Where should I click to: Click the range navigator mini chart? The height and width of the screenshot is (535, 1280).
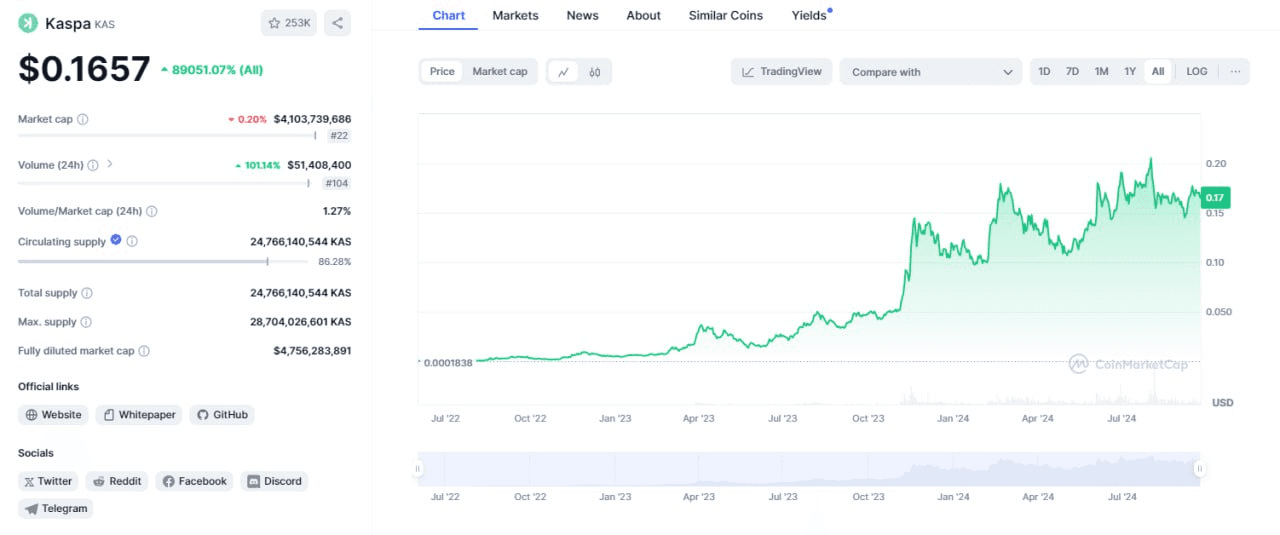809,469
